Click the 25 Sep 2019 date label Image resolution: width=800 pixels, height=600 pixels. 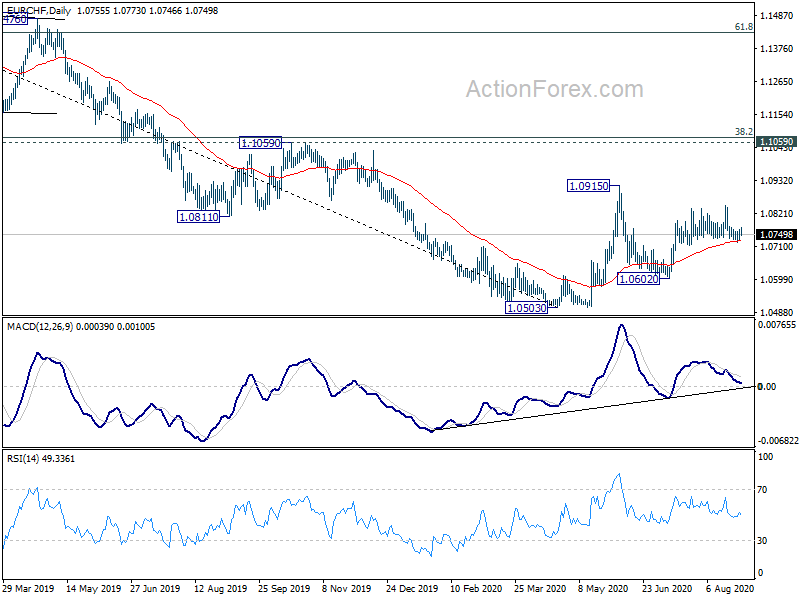pyautogui.click(x=284, y=588)
